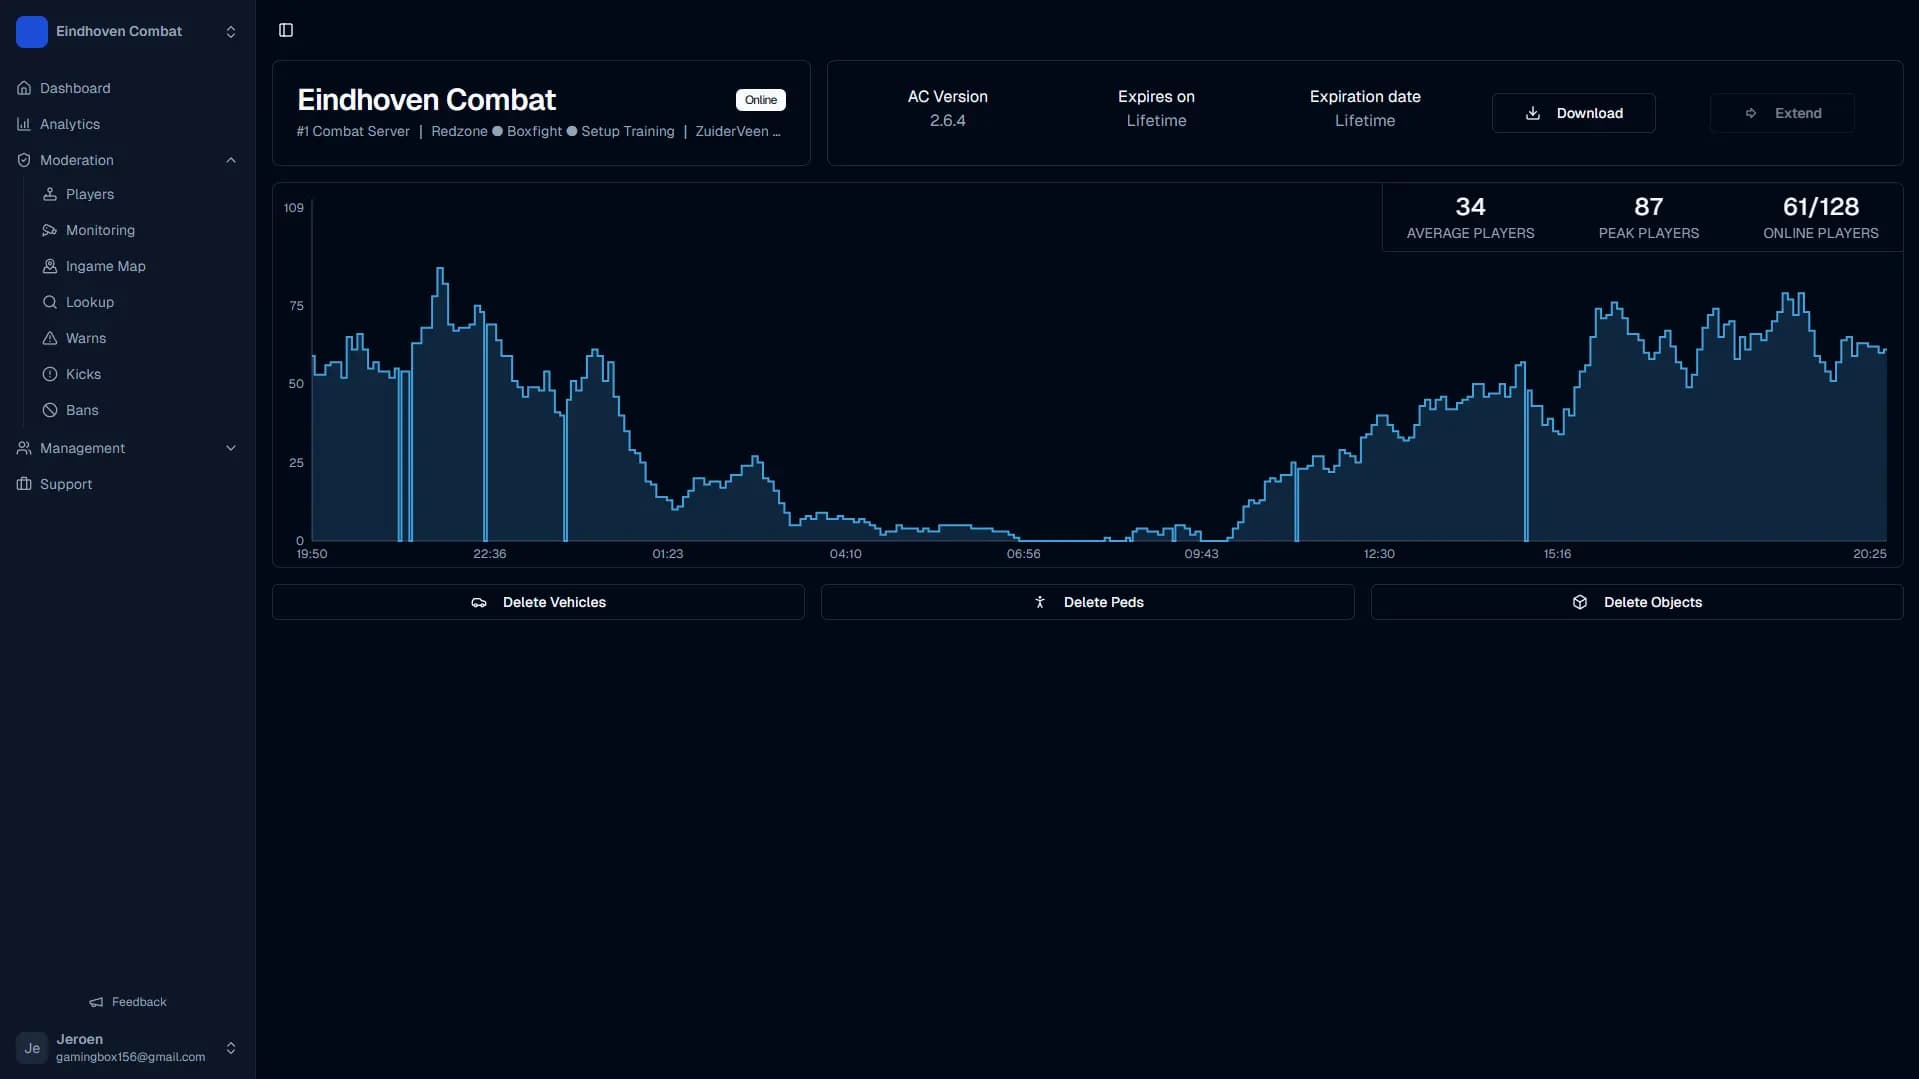Toggle the sidebar panel icon
1919x1079 pixels.
[x=286, y=30]
